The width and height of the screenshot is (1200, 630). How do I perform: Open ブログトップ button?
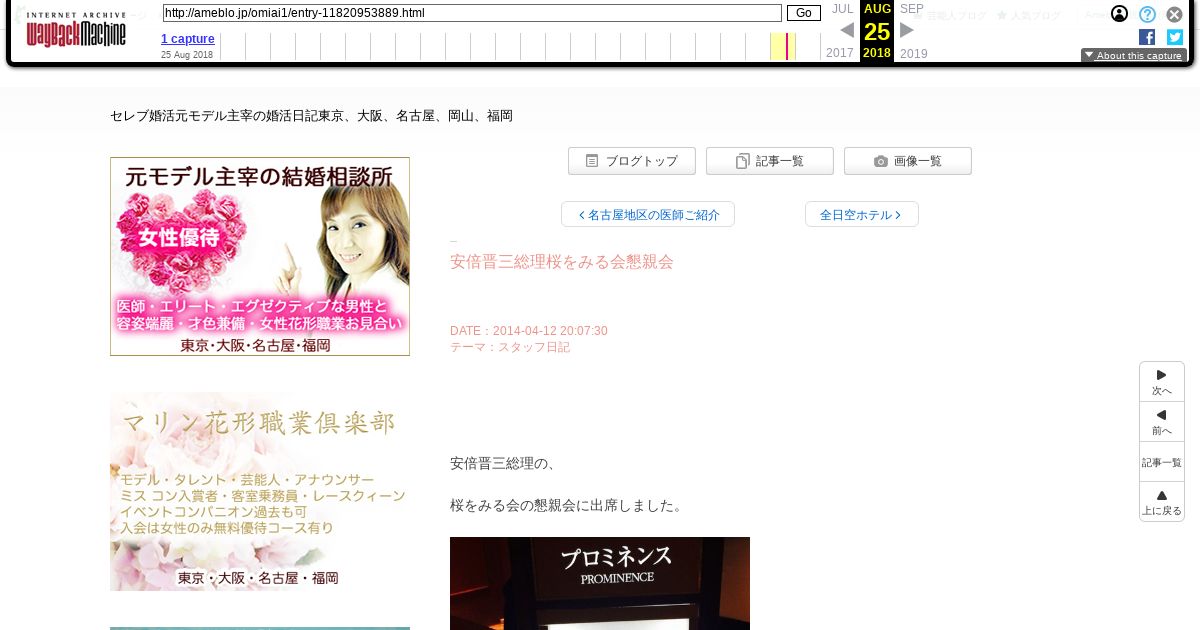coord(632,161)
